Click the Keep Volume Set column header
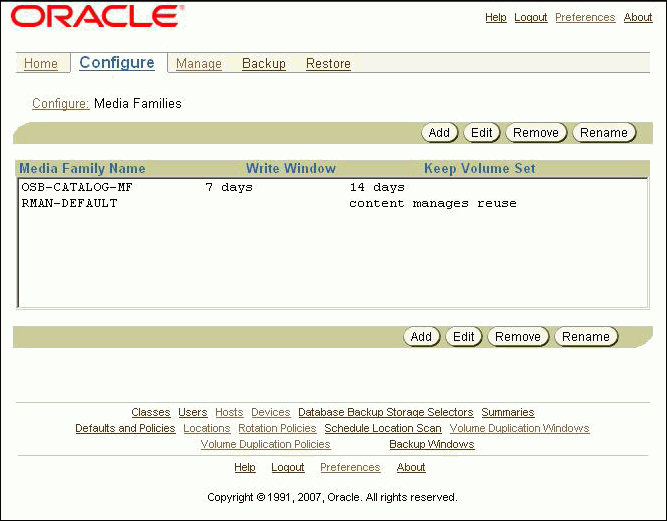667x521 pixels. pyautogui.click(x=480, y=168)
